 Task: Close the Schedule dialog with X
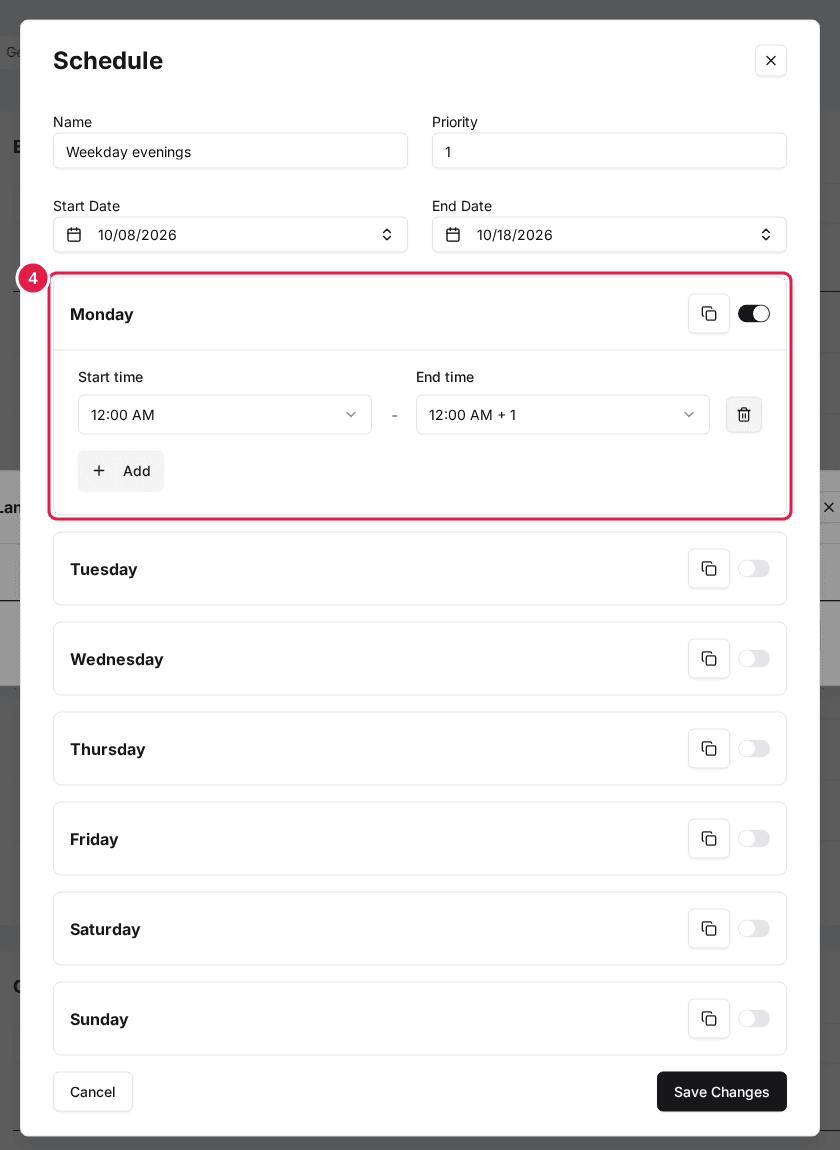click(771, 60)
